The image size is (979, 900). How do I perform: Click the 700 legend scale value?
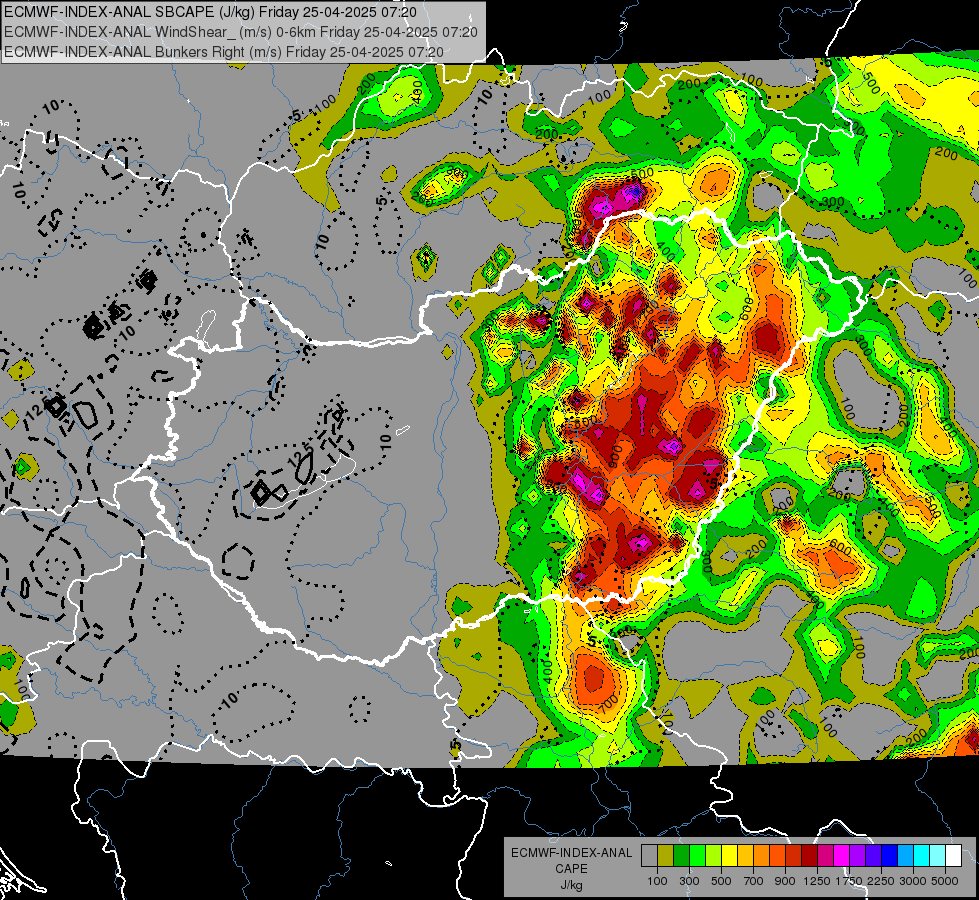(x=754, y=881)
